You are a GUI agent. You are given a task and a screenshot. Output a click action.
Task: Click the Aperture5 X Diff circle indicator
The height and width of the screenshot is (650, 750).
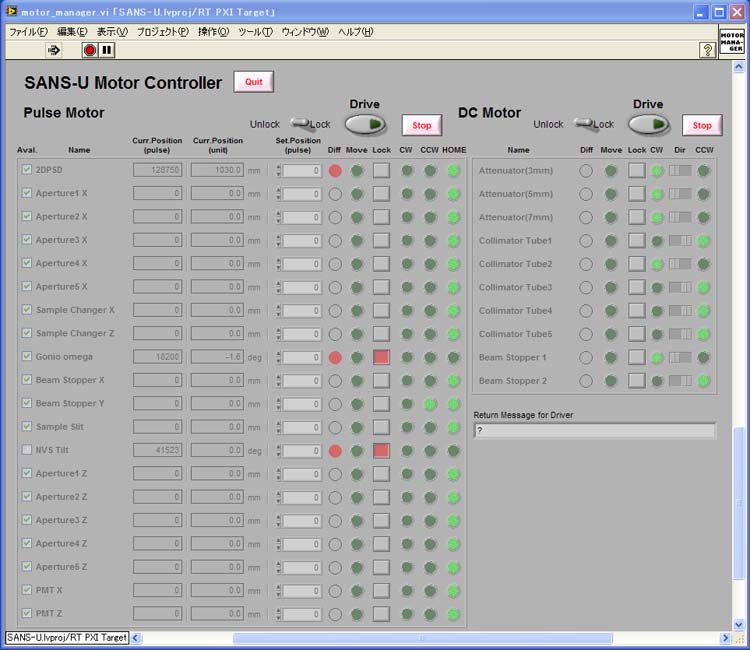click(x=335, y=287)
